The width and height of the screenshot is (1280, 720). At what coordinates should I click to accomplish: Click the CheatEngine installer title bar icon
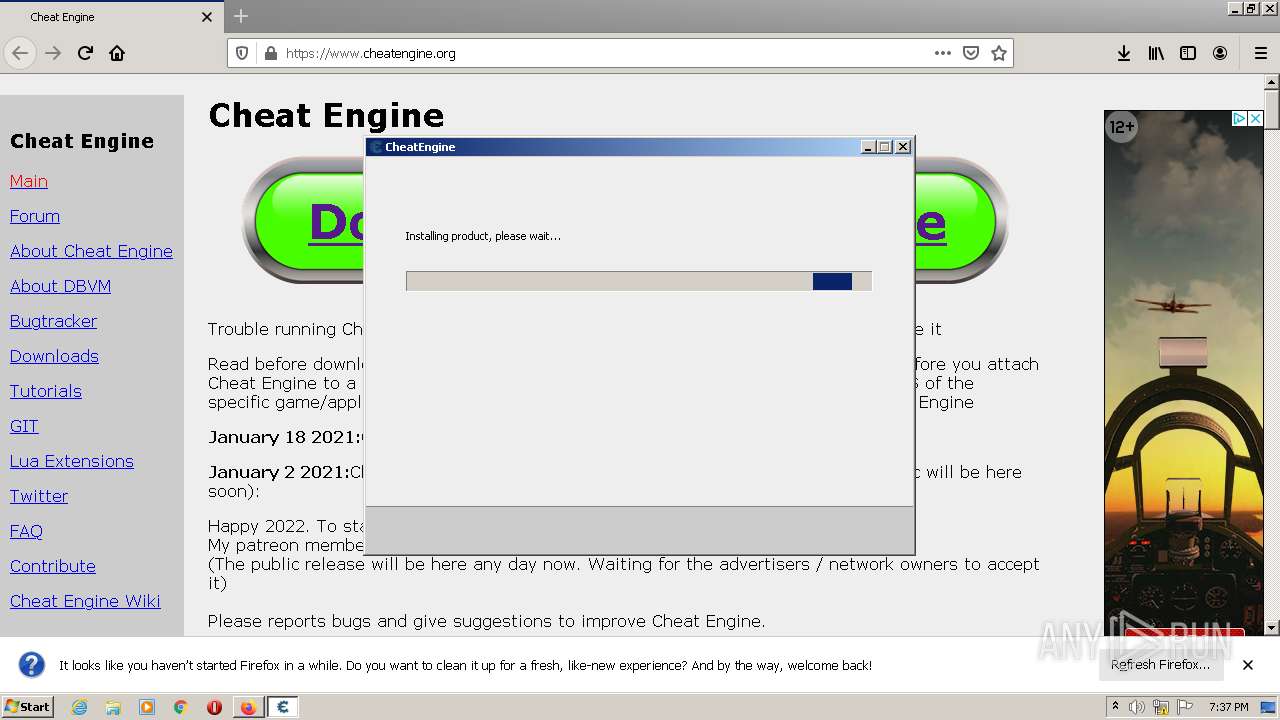click(376, 147)
